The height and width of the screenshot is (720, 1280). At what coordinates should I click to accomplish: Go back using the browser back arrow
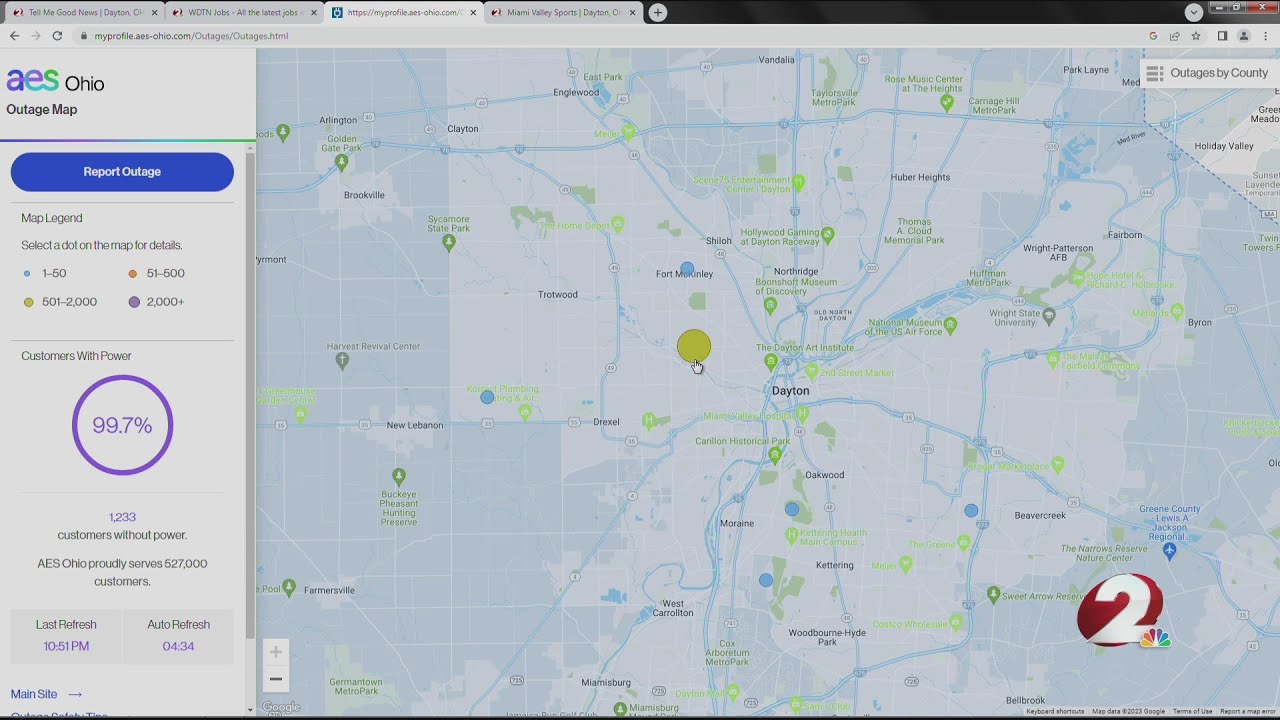(14, 36)
